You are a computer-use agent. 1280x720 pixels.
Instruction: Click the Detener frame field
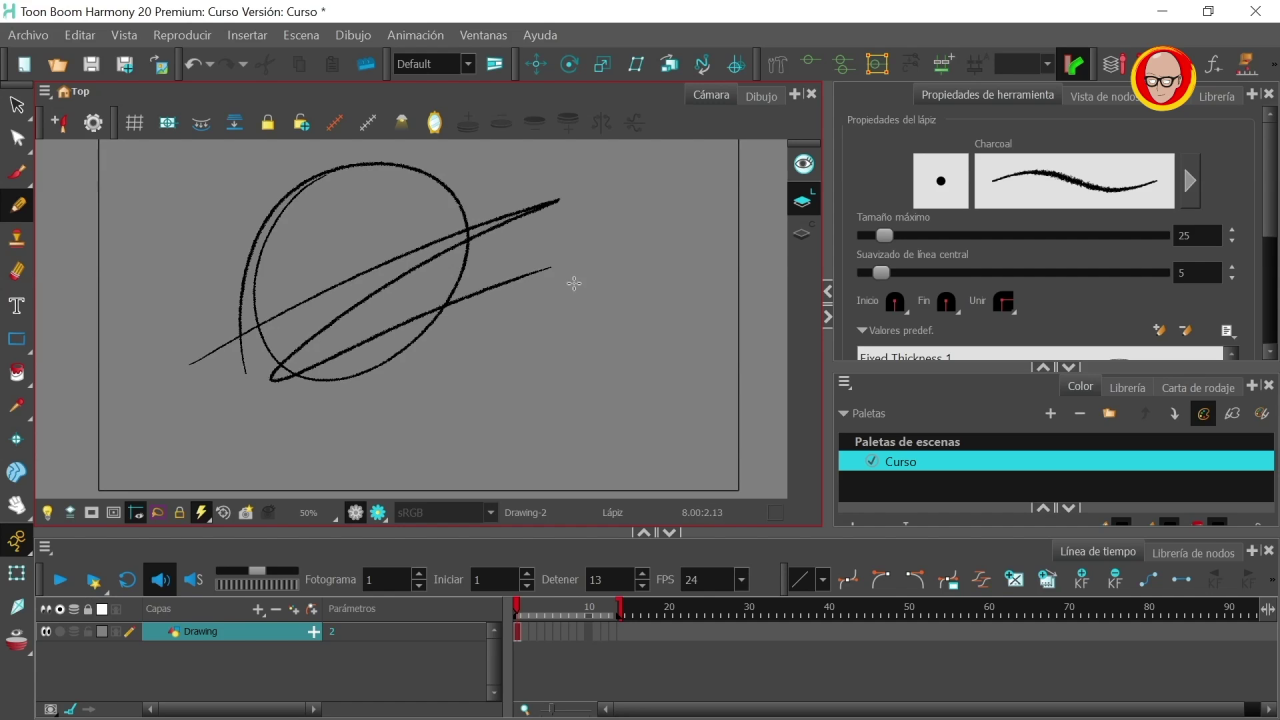pos(610,580)
